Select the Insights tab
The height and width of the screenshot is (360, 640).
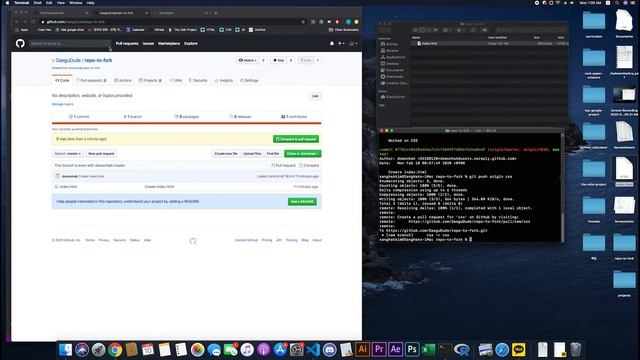coord(224,80)
